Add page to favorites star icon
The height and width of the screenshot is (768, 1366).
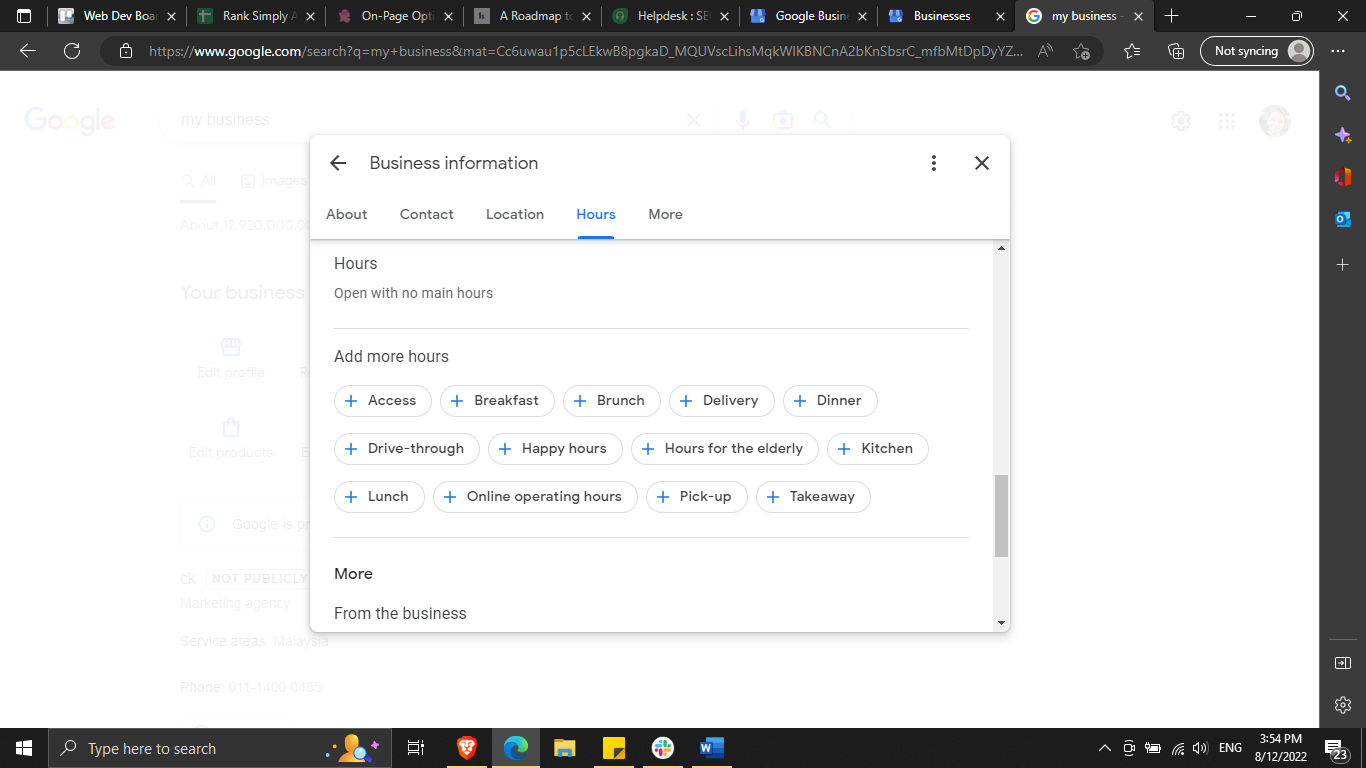coord(1081,51)
